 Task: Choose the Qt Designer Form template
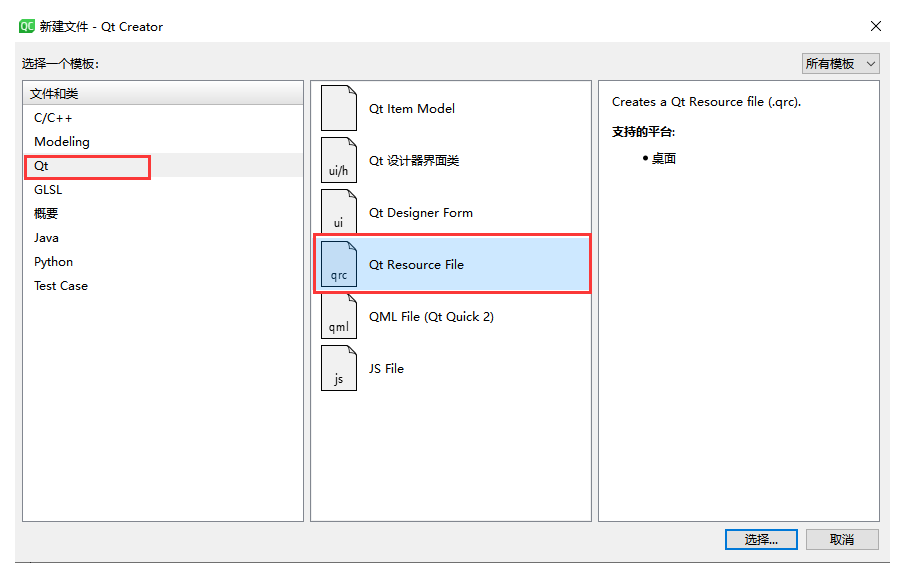point(451,212)
